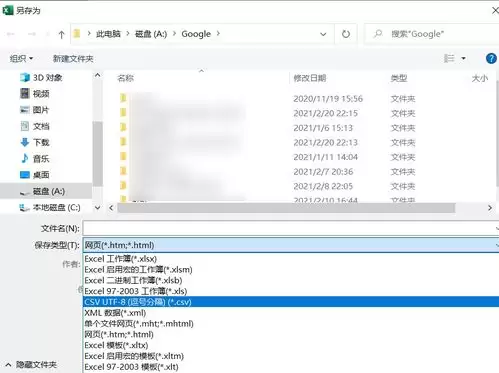Select 音乐 in the sidebar
This screenshot has width=499, height=373.
(35, 159)
